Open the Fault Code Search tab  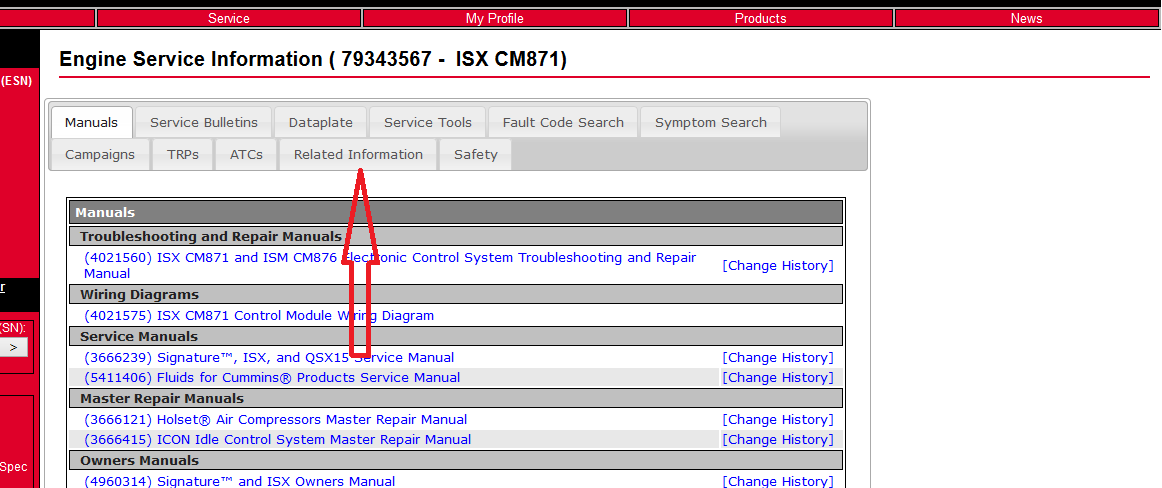tap(563, 122)
